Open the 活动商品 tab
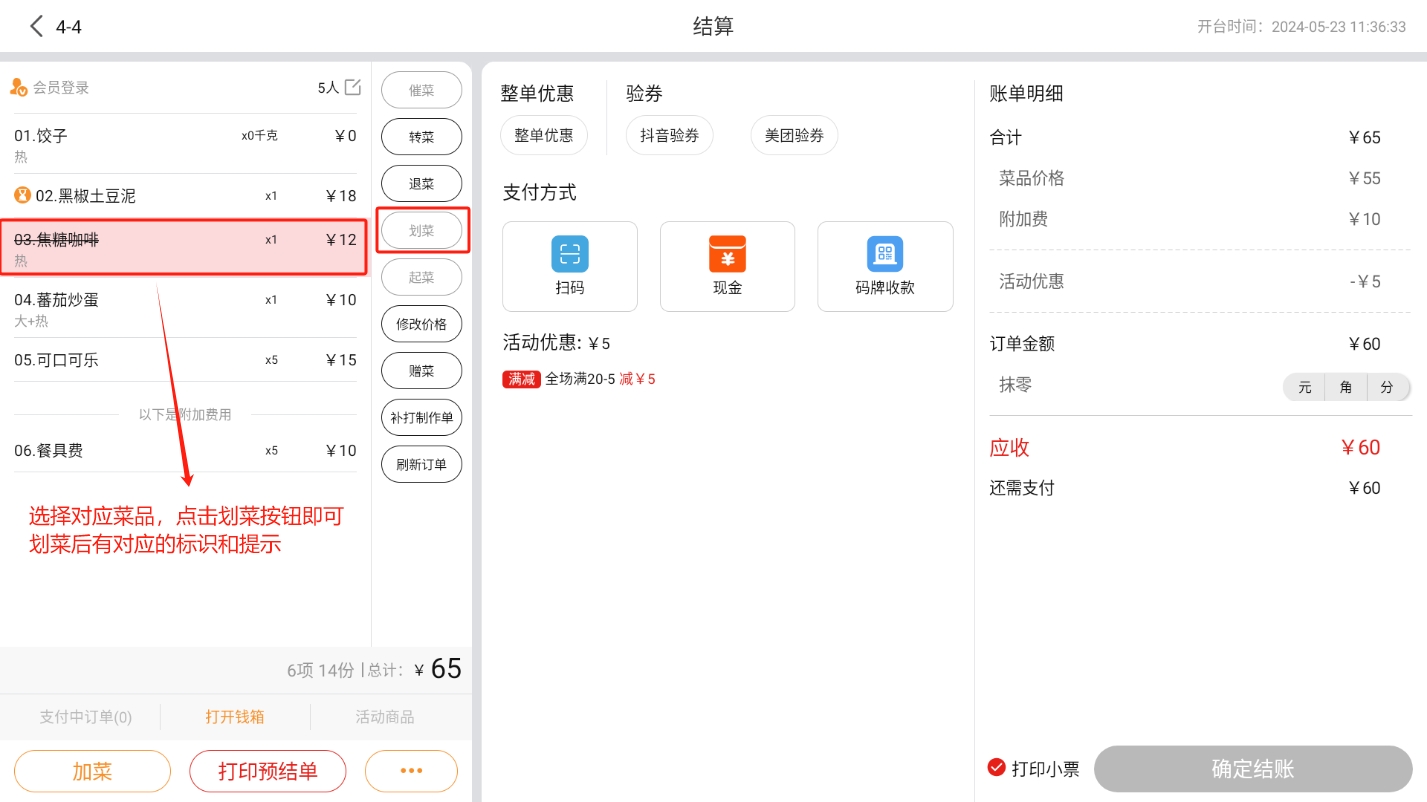Screen dimensions: 1427x802 click(385, 717)
